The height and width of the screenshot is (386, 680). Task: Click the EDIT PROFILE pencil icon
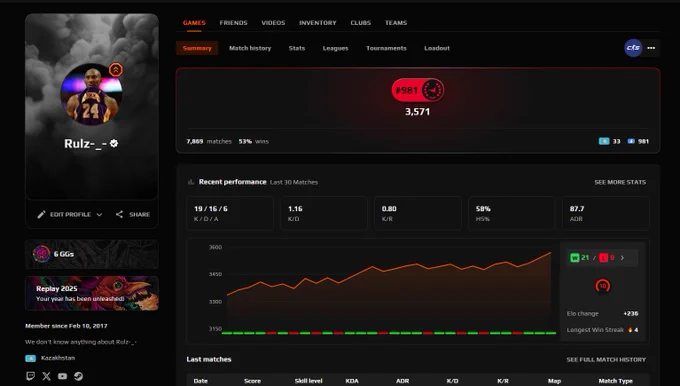41,214
